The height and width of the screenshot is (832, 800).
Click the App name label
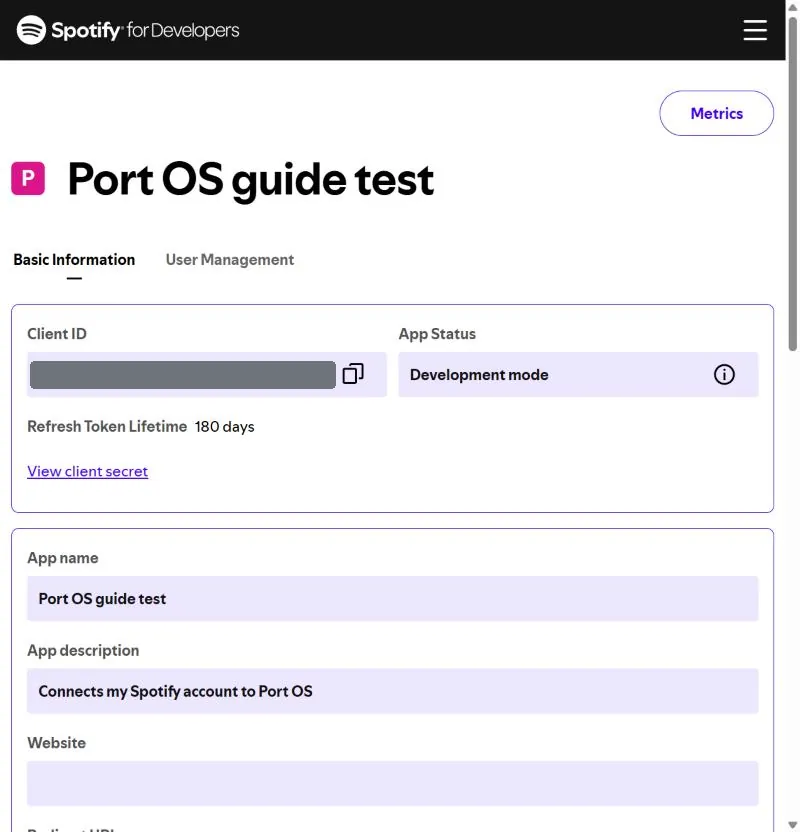[63, 558]
